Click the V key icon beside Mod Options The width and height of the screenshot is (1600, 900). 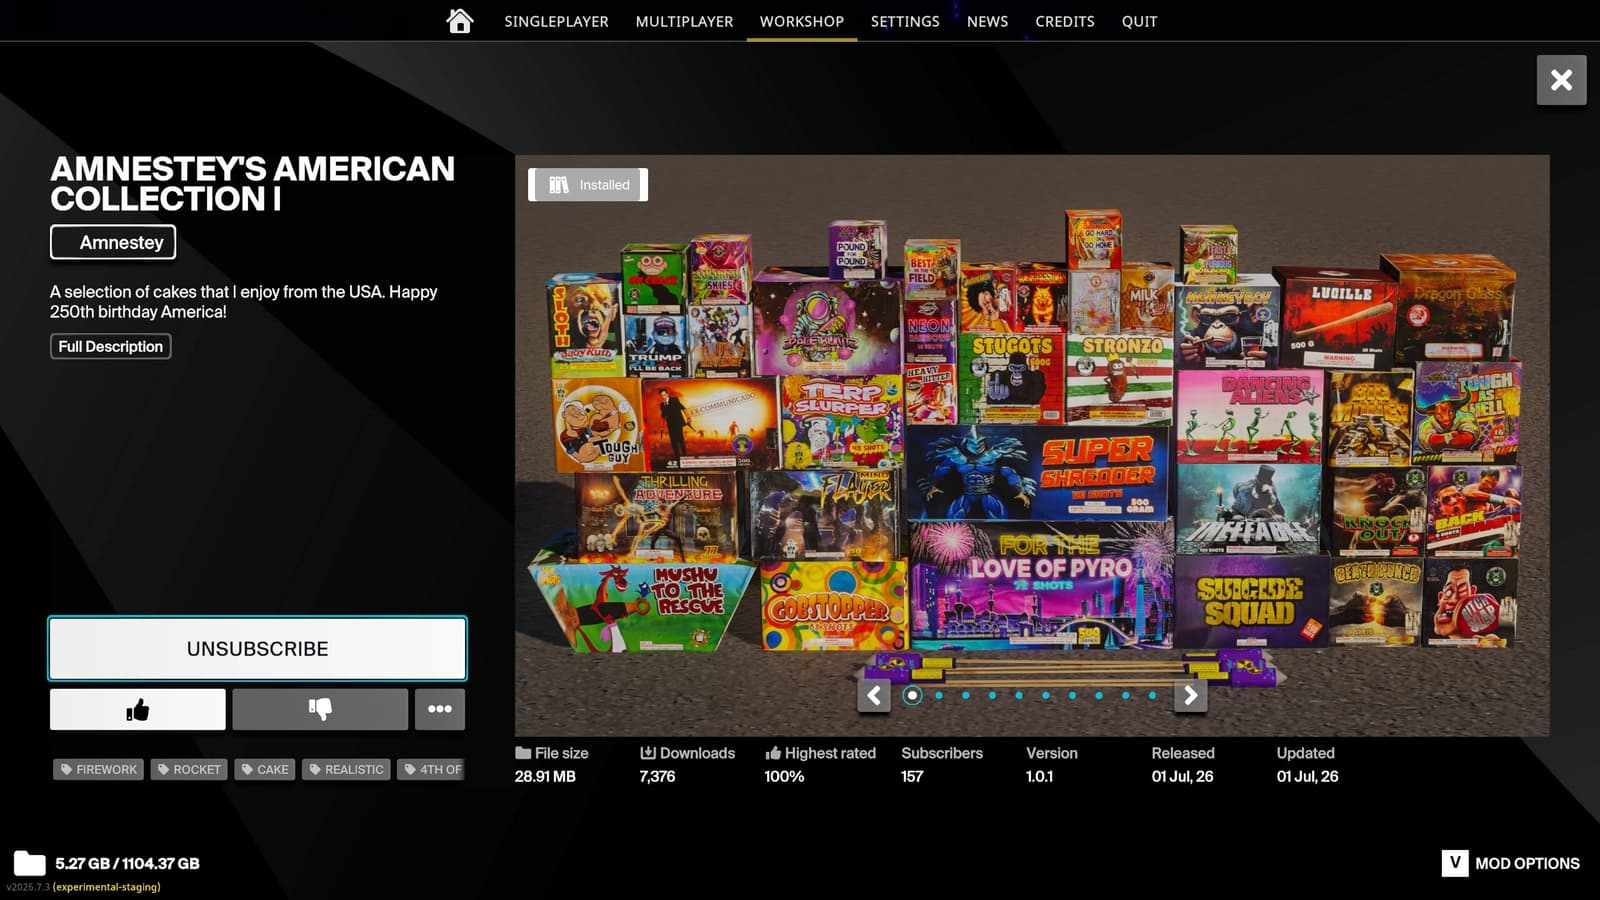(1455, 863)
